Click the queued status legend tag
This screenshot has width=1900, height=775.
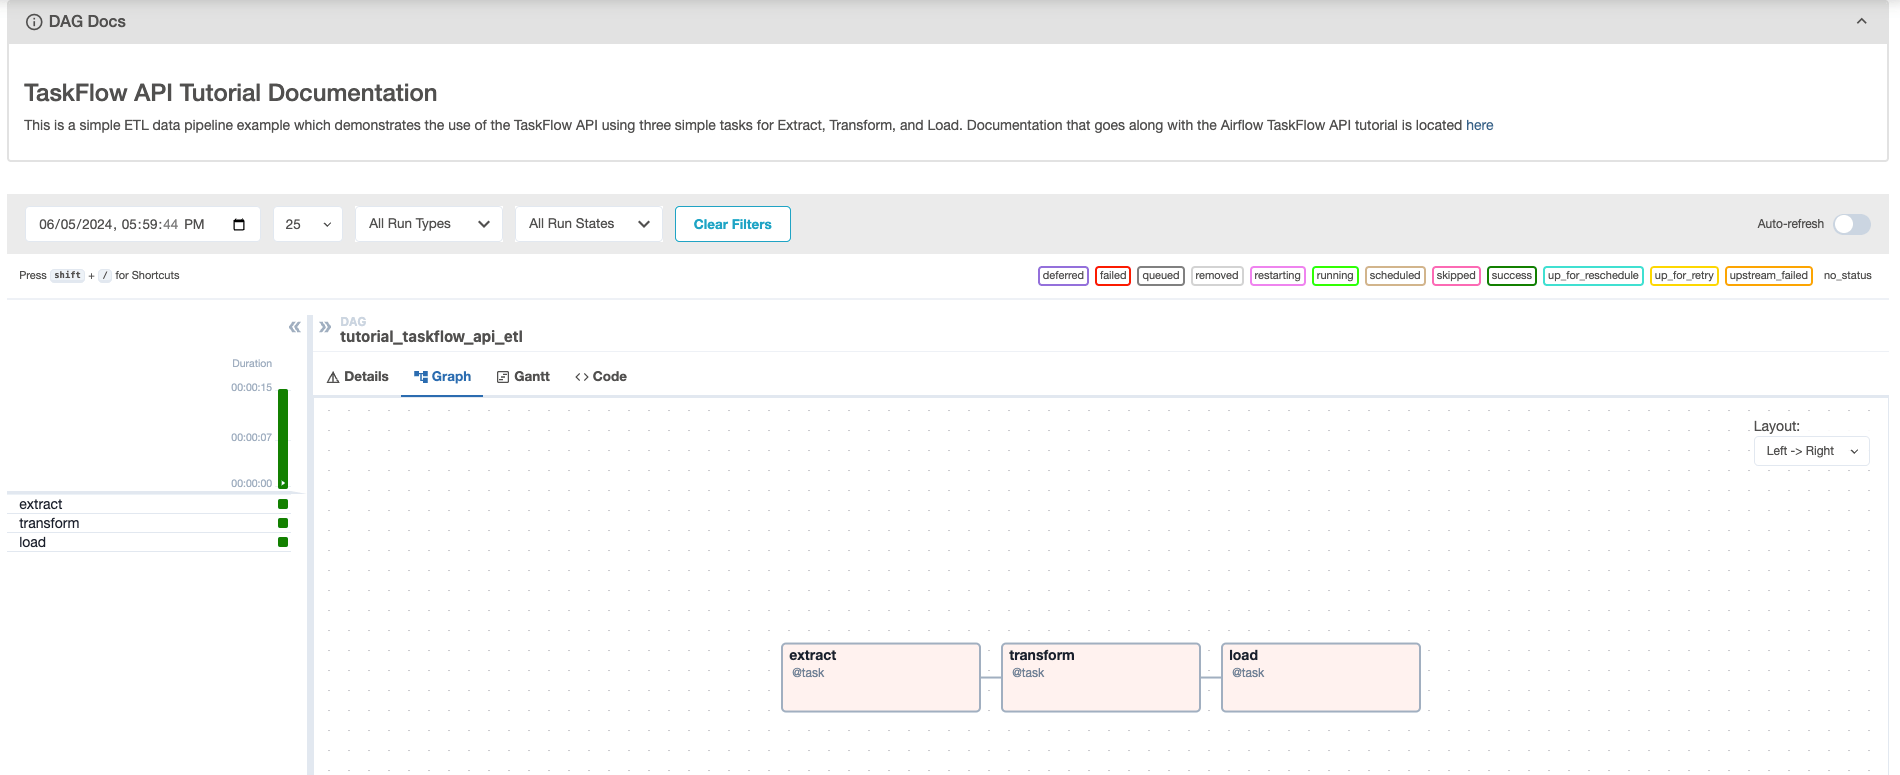pyautogui.click(x=1161, y=276)
